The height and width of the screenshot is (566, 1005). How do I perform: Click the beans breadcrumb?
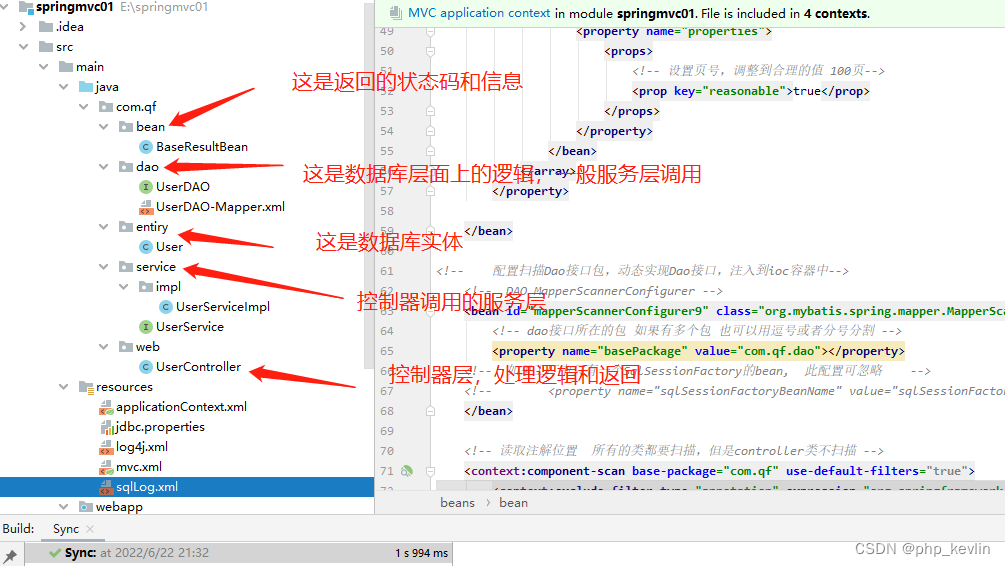(458, 503)
